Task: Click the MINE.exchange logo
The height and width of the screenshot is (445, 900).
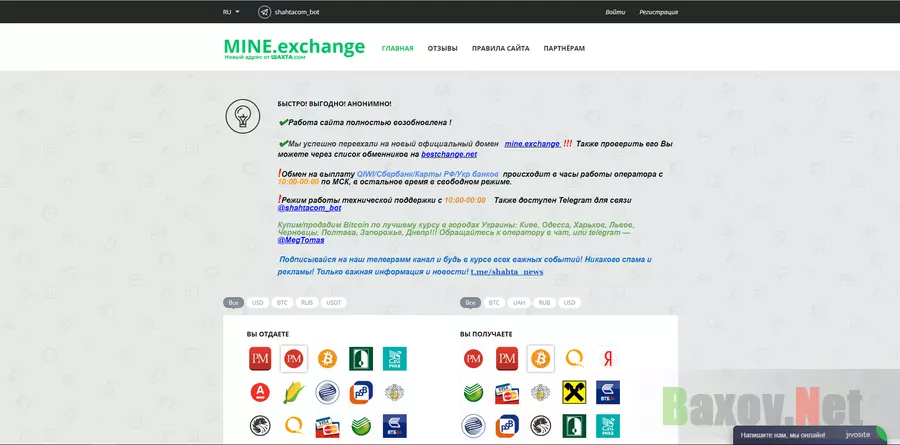Action: 294,48
